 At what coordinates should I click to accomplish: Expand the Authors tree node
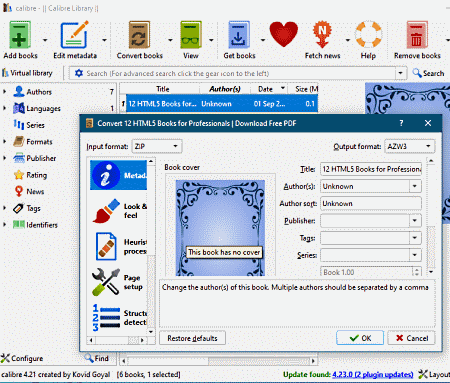[5, 91]
